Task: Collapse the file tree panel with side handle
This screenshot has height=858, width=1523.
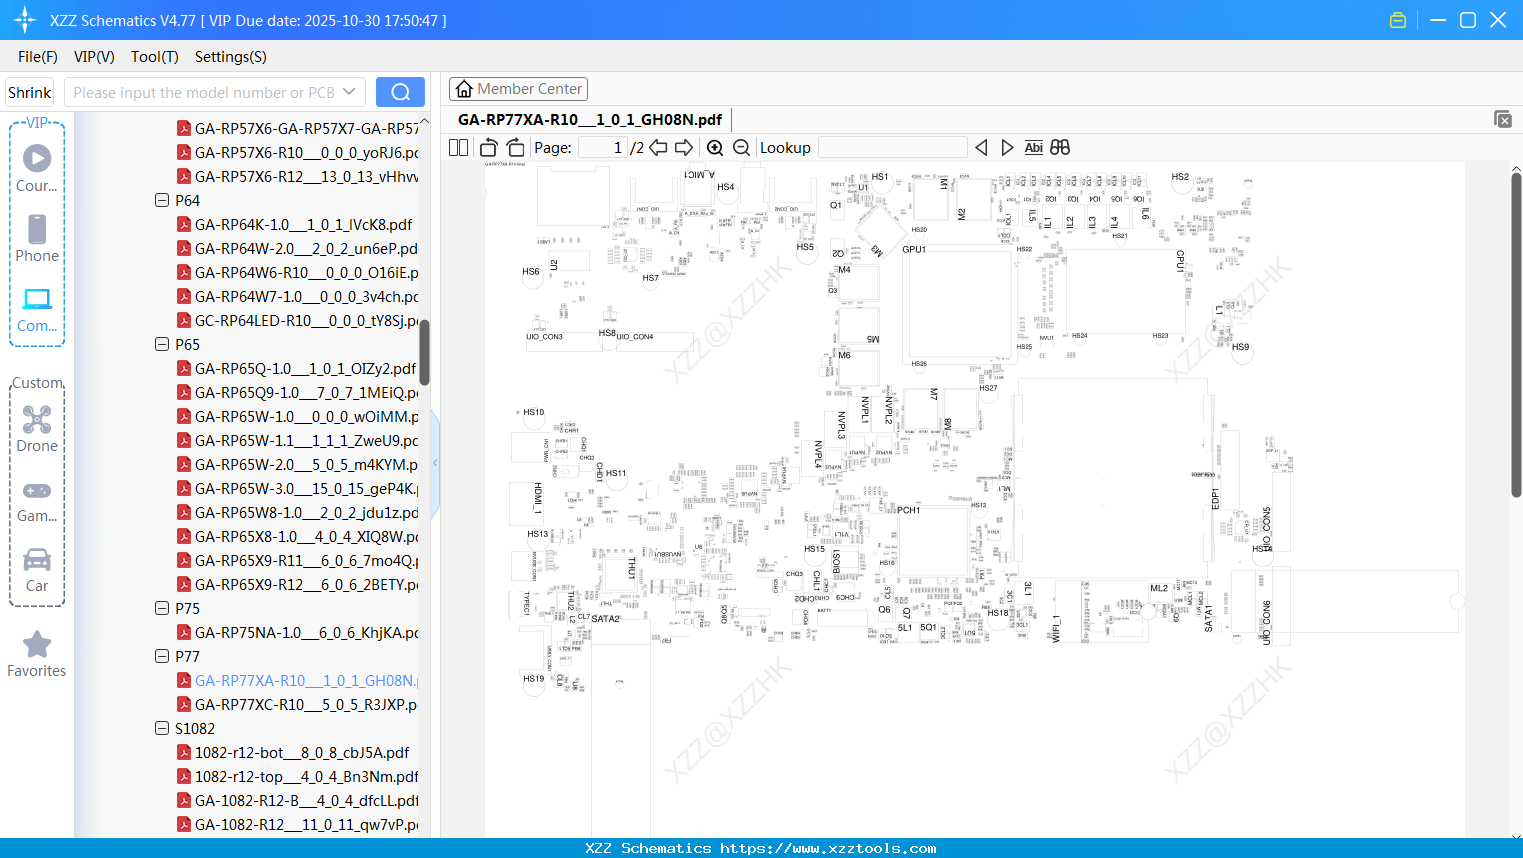Action: (435, 463)
